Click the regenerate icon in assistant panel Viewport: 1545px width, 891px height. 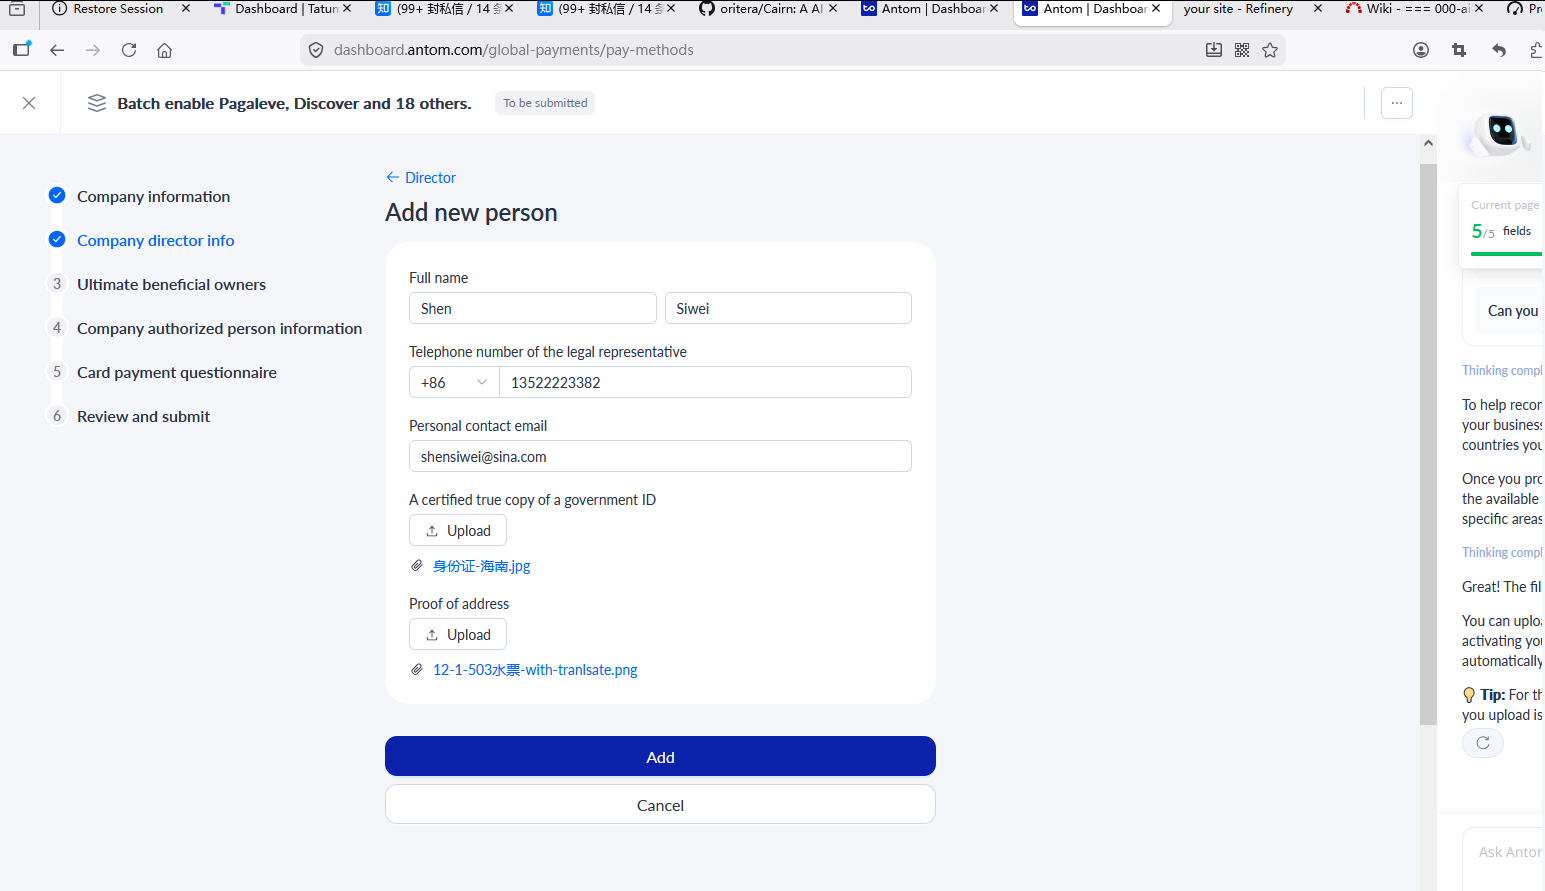coord(1483,743)
